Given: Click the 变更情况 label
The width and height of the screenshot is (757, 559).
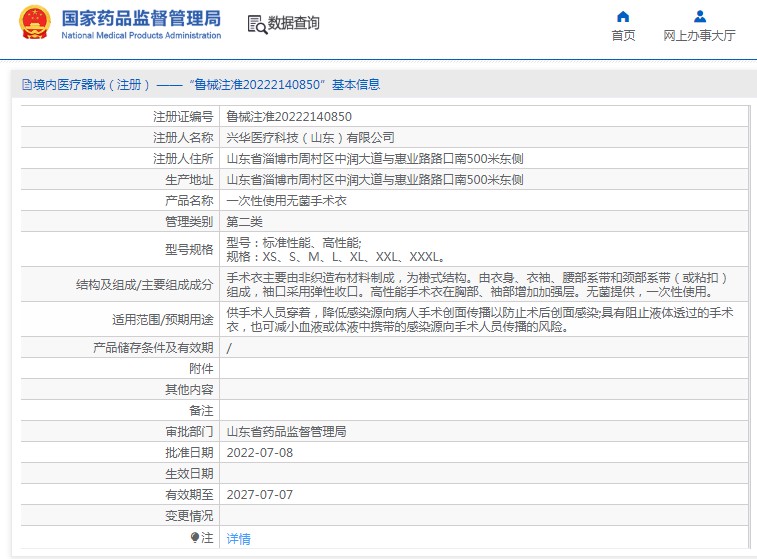Looking at the screenshot, I should pyautogui.click(x=189, y=516).
